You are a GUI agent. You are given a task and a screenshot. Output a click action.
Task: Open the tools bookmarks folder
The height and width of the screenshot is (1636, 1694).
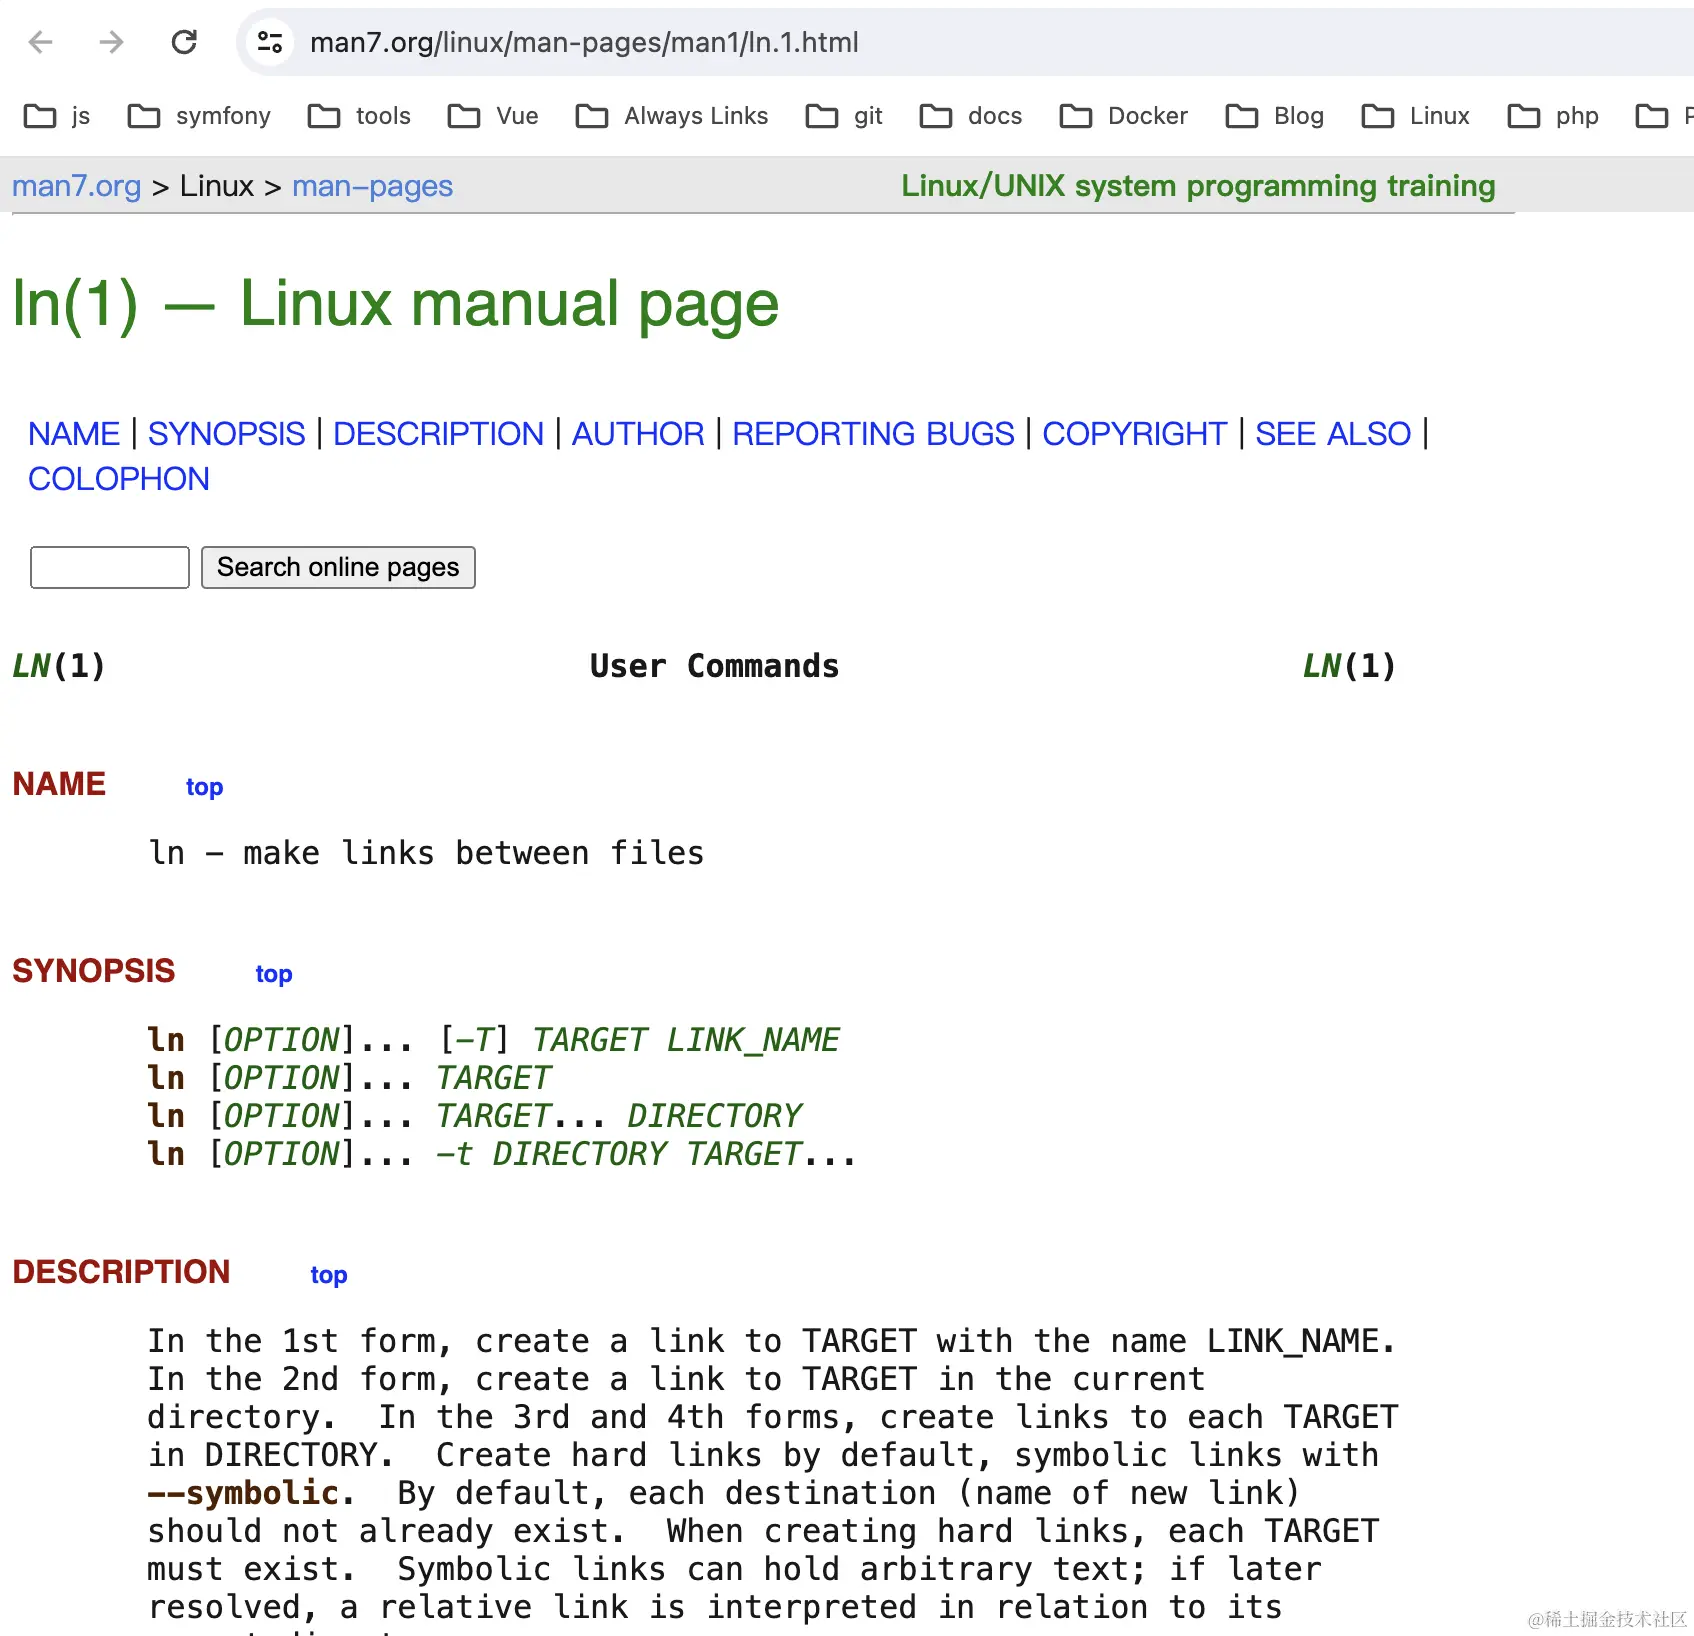click(359, 116)
